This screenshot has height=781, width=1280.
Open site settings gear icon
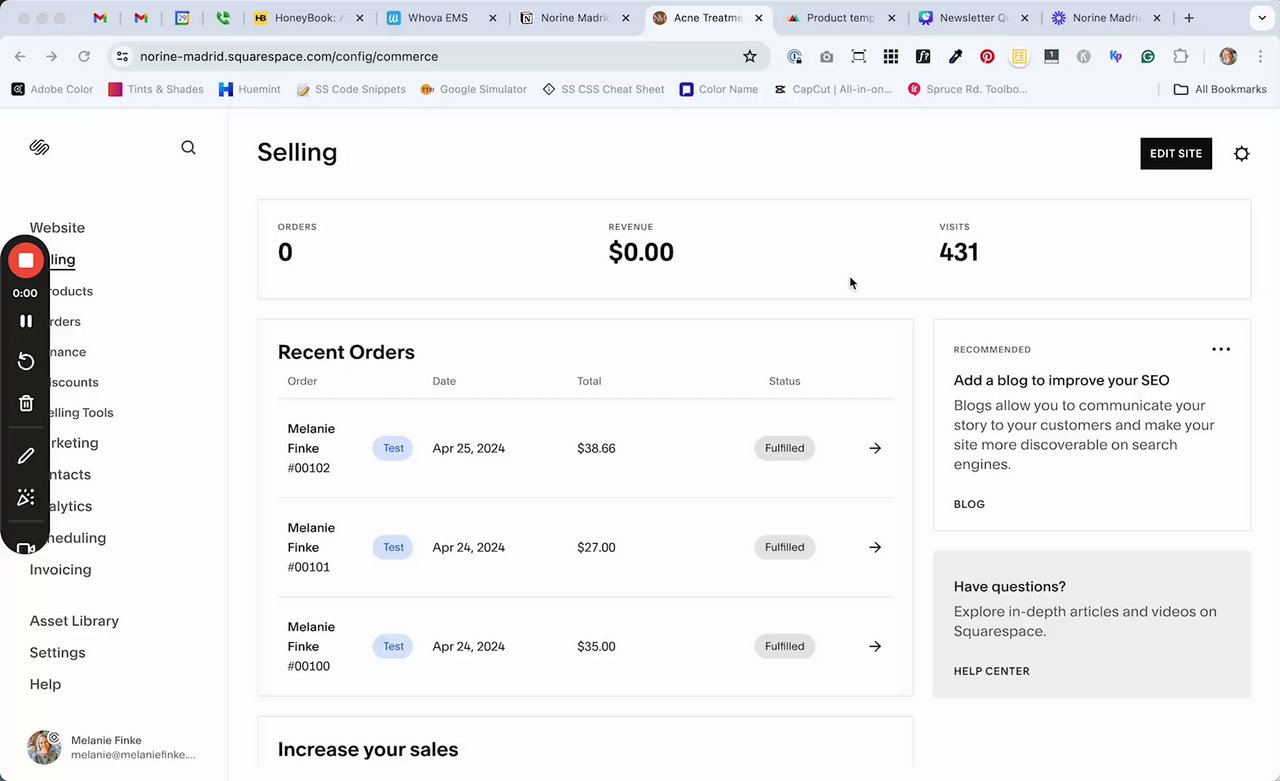(1241, 154)
